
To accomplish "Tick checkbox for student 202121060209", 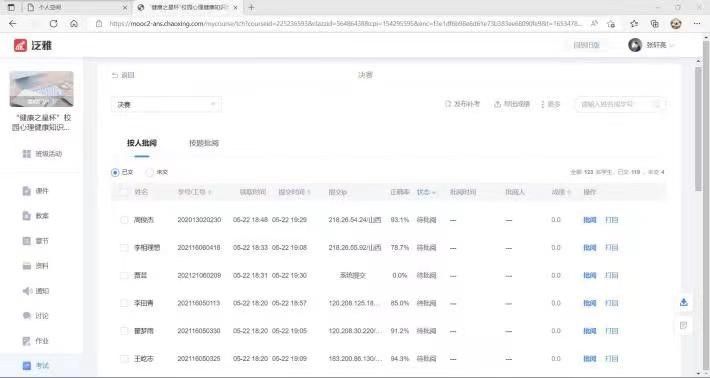I will [x=124, y=275].
